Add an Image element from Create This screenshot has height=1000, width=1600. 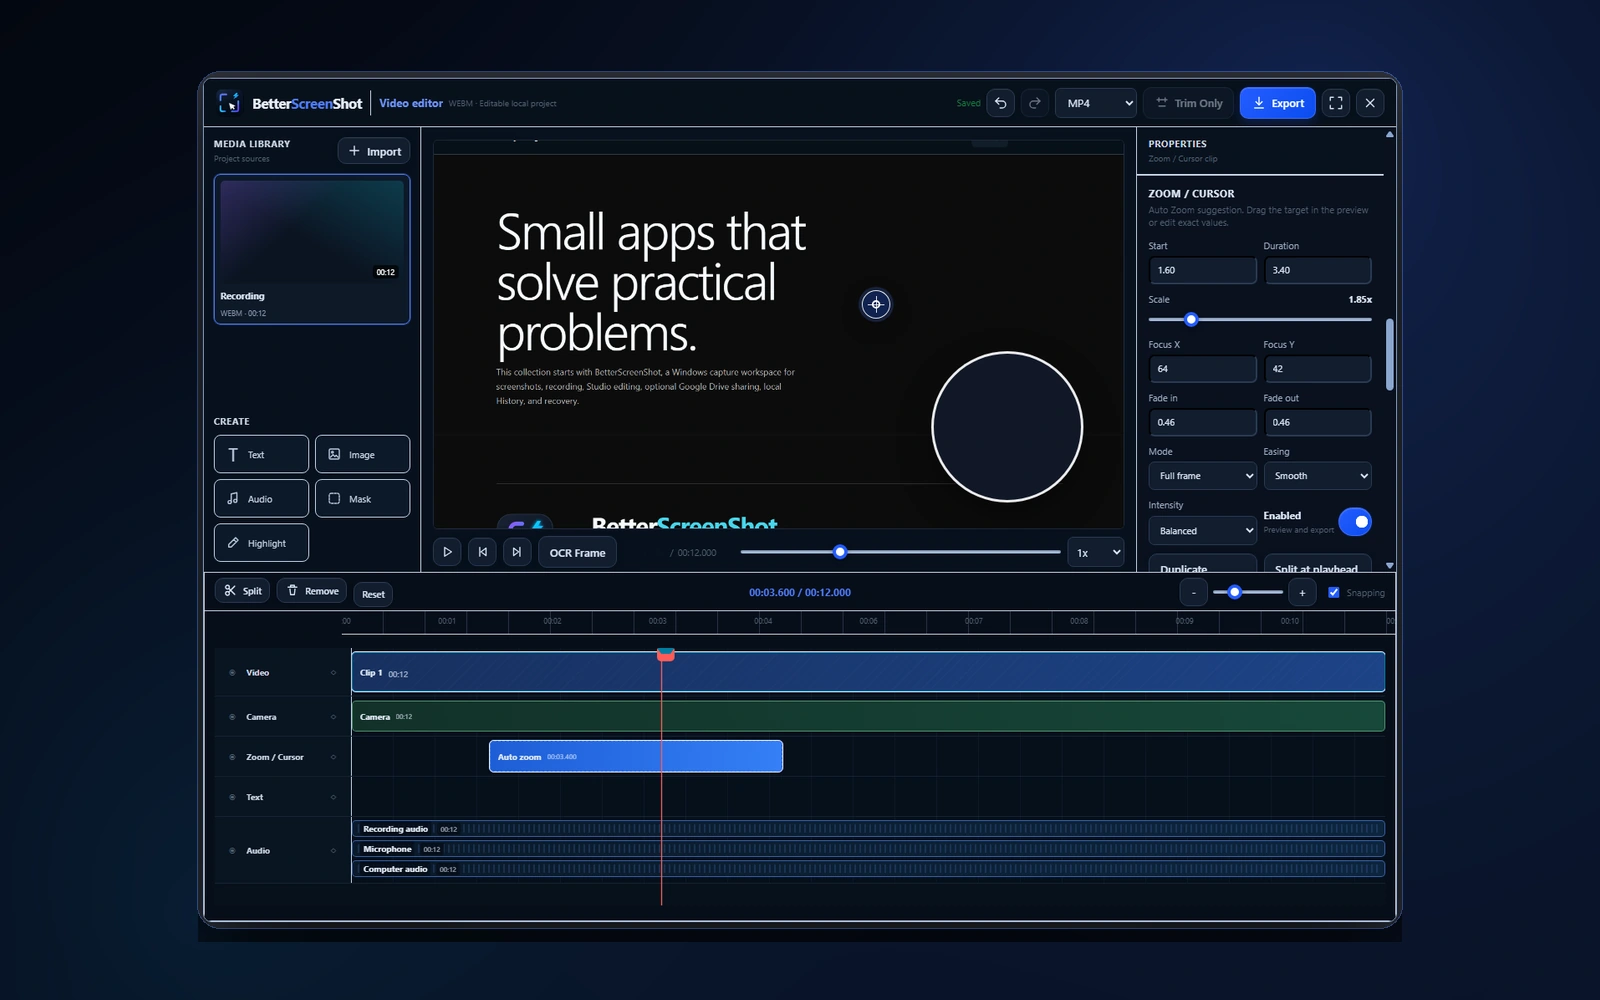tap(362, 454)
